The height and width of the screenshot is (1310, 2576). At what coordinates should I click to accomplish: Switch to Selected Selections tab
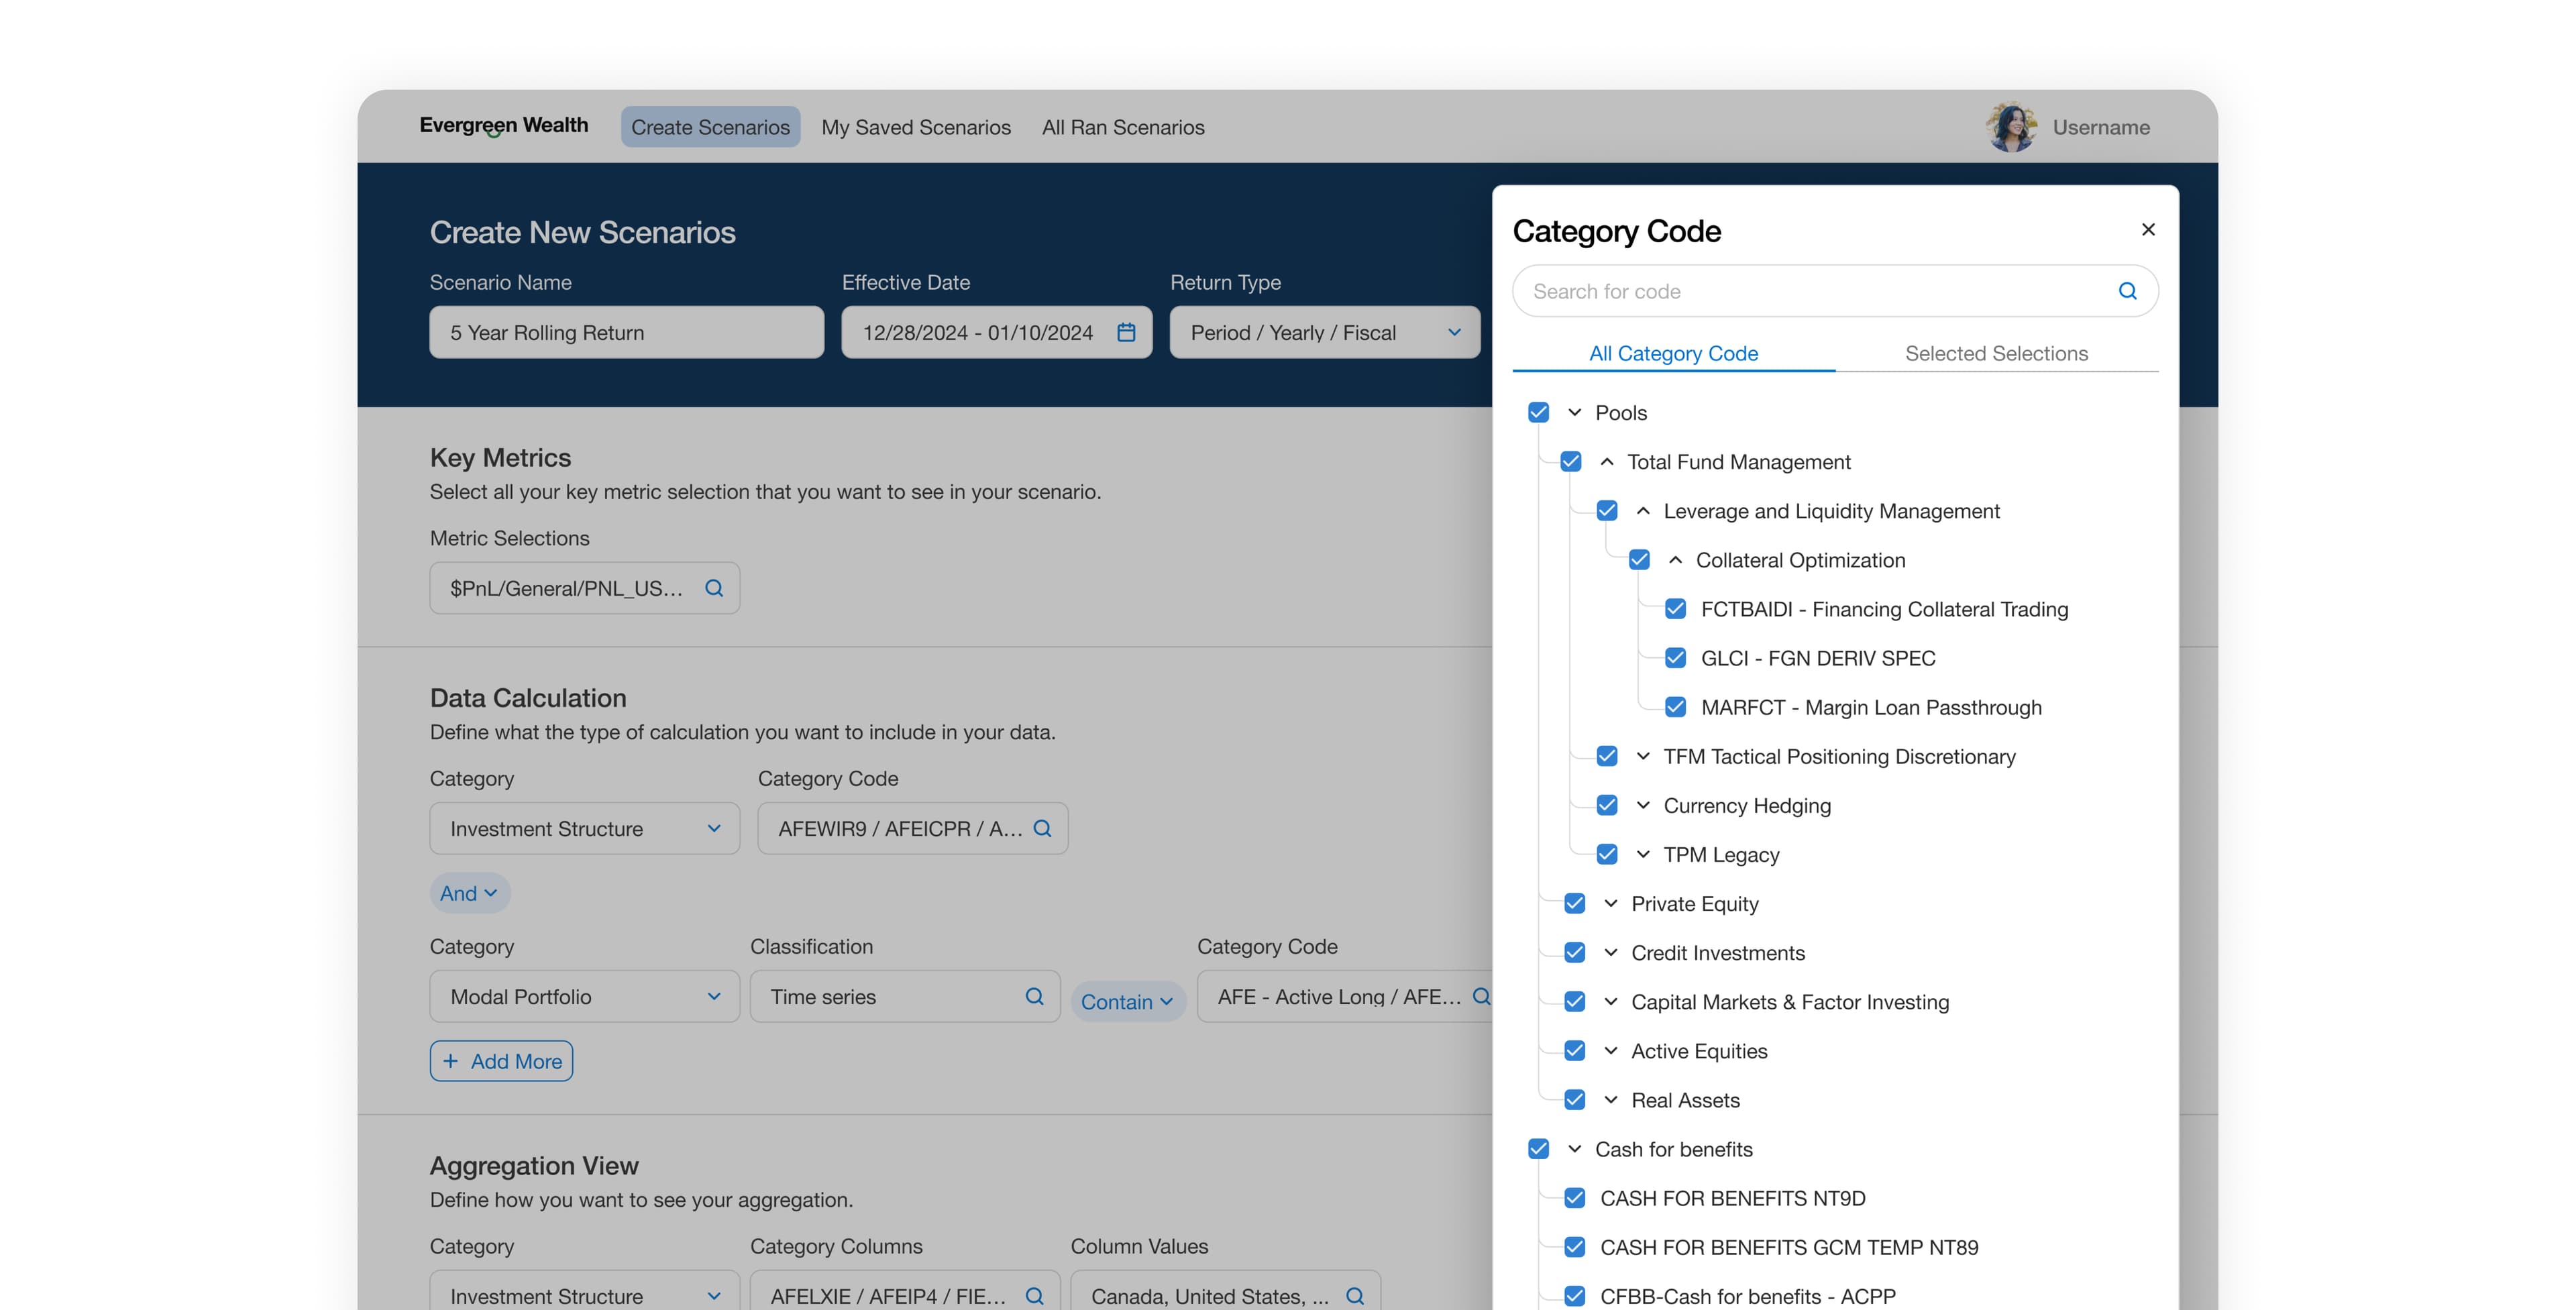click(x=1997, y=353)
